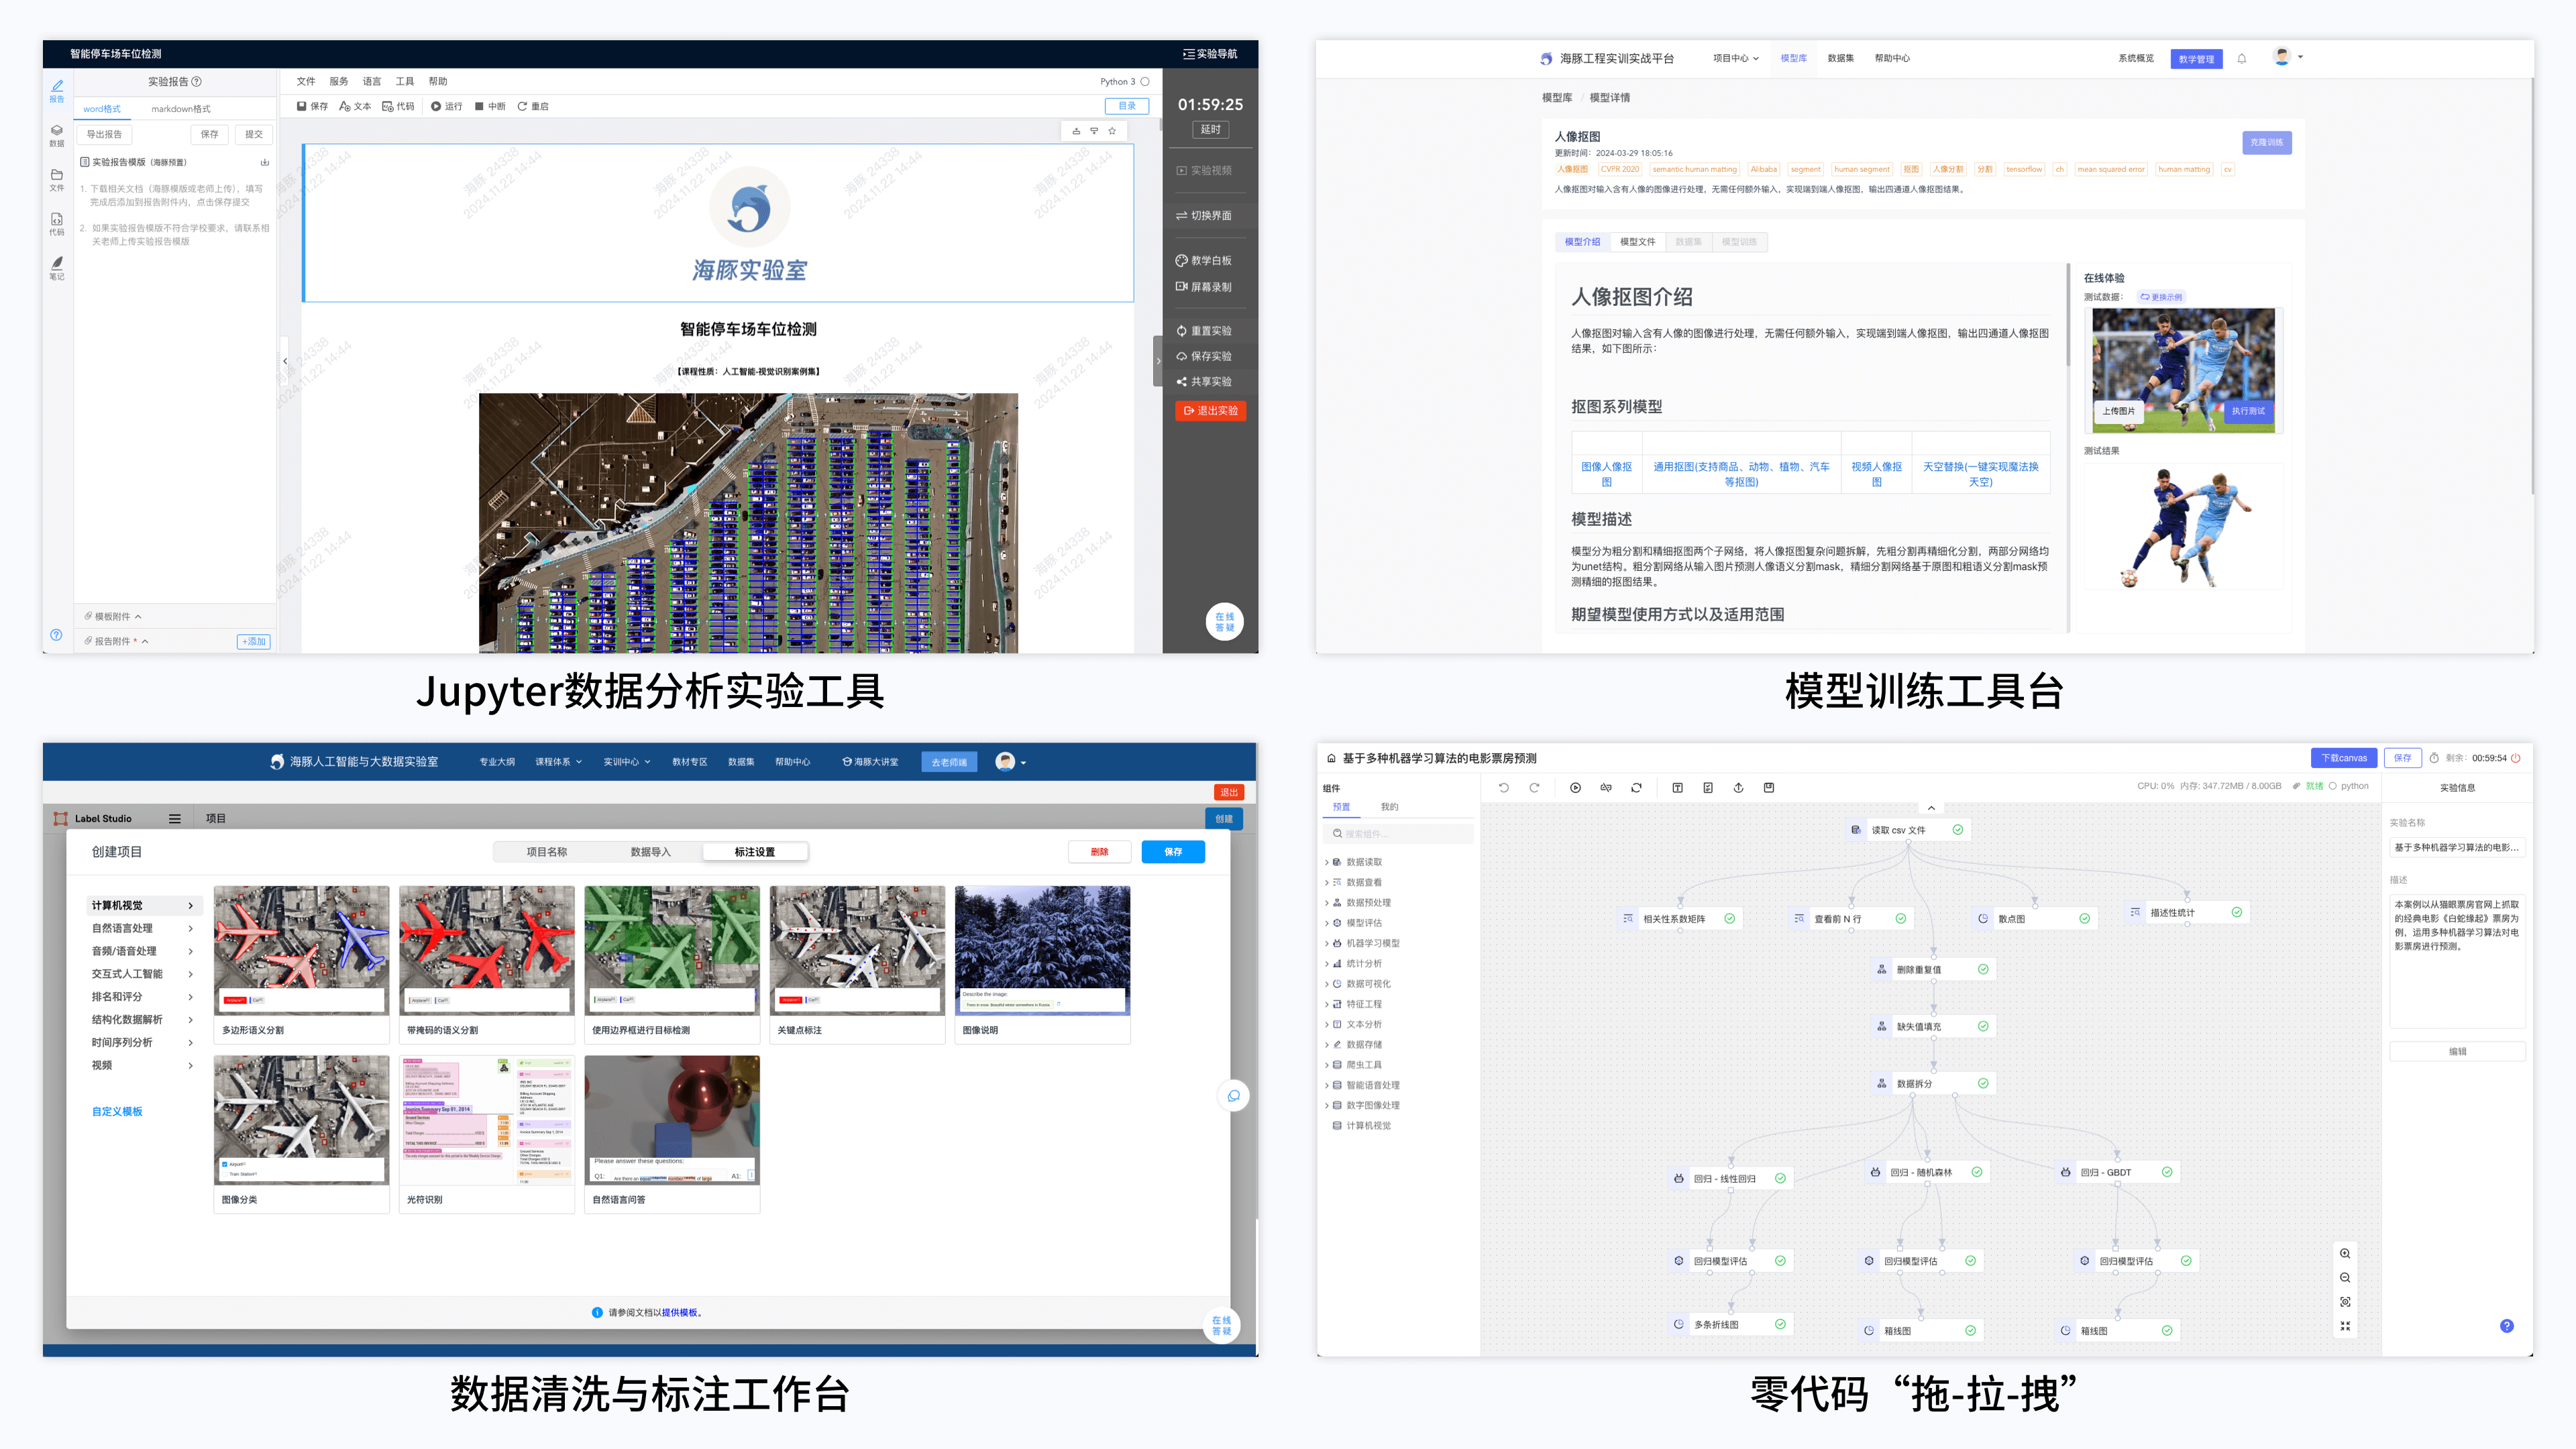2576x1449 pixels.
Task: Collapse the right experiment navigation arrow
Action: (x=1158, y=361)
